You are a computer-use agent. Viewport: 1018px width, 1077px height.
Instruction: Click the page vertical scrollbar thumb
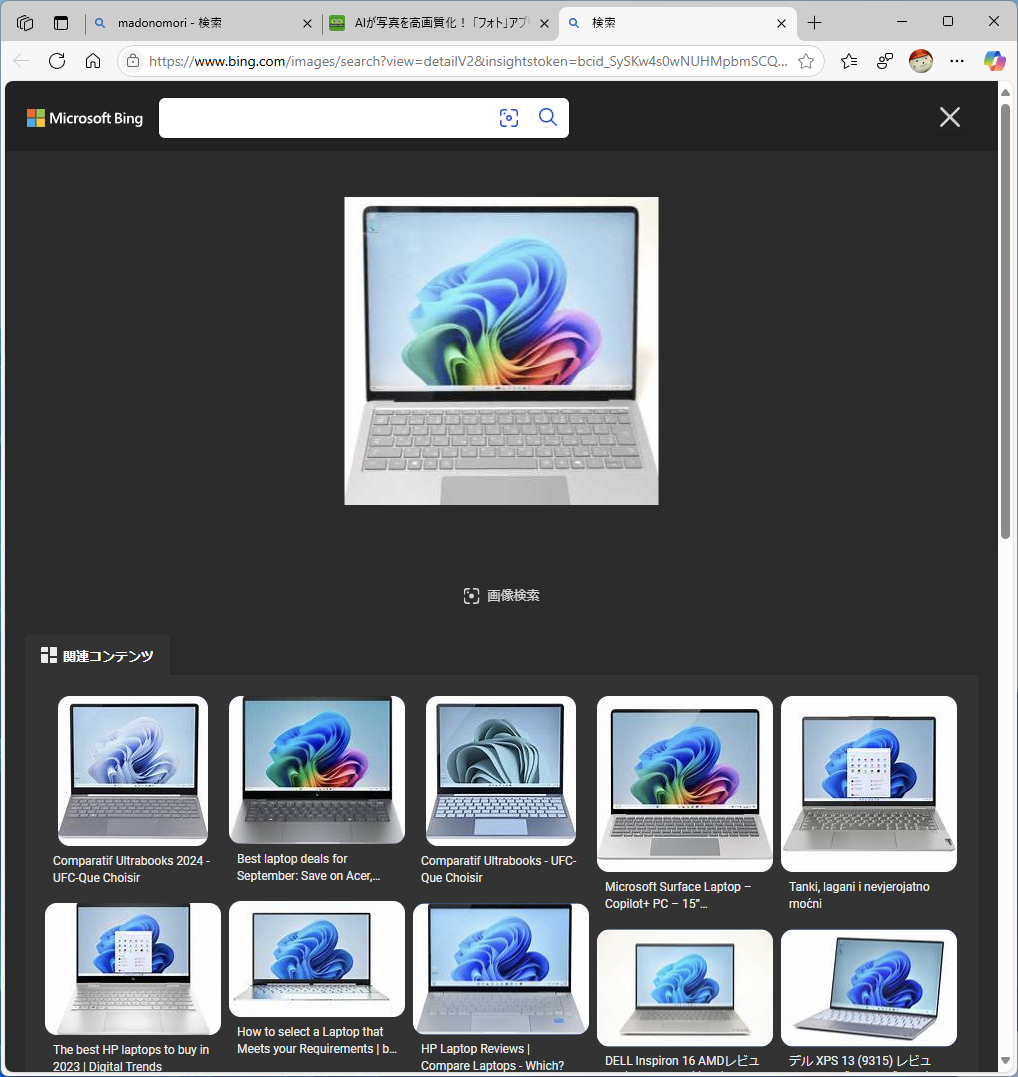click(1005, 321)
